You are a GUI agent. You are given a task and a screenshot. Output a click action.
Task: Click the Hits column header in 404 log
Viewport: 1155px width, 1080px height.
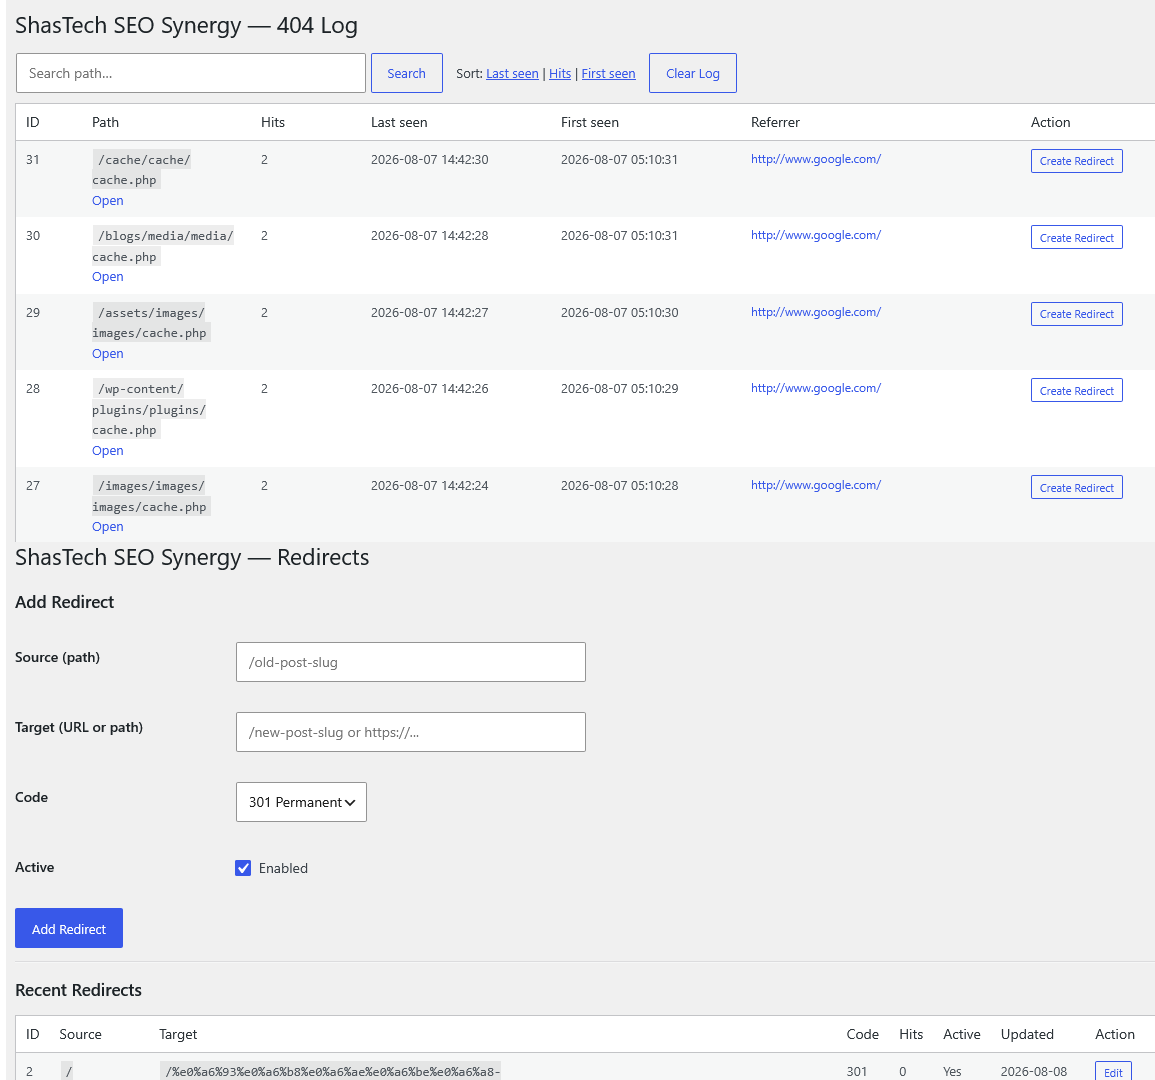(x=273, y=122)
